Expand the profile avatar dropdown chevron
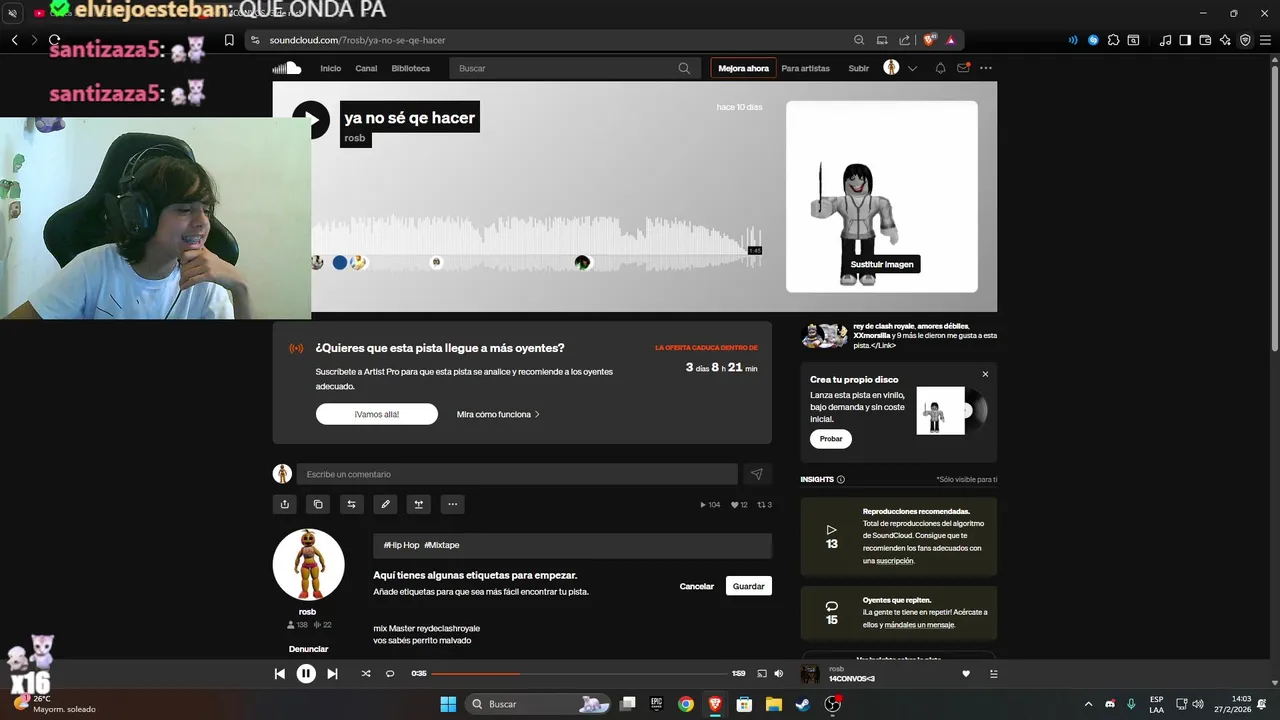 [x=912, y=68]
